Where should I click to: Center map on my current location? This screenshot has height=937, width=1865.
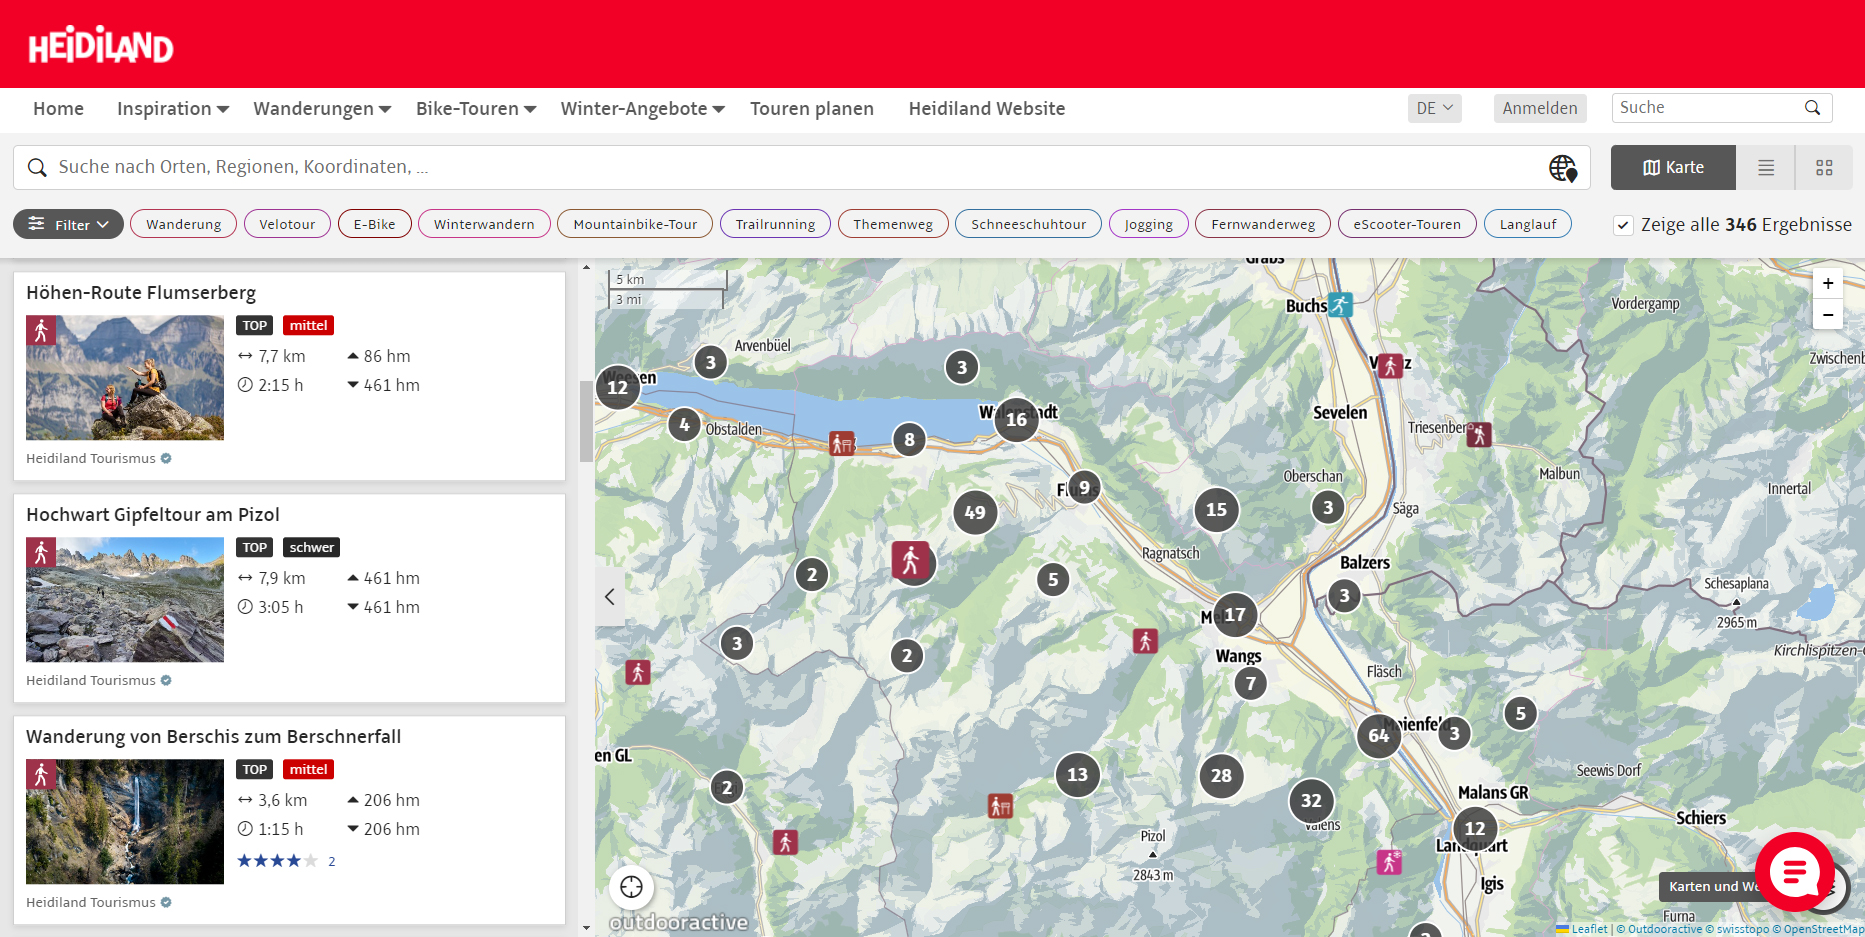click(631, 887)
